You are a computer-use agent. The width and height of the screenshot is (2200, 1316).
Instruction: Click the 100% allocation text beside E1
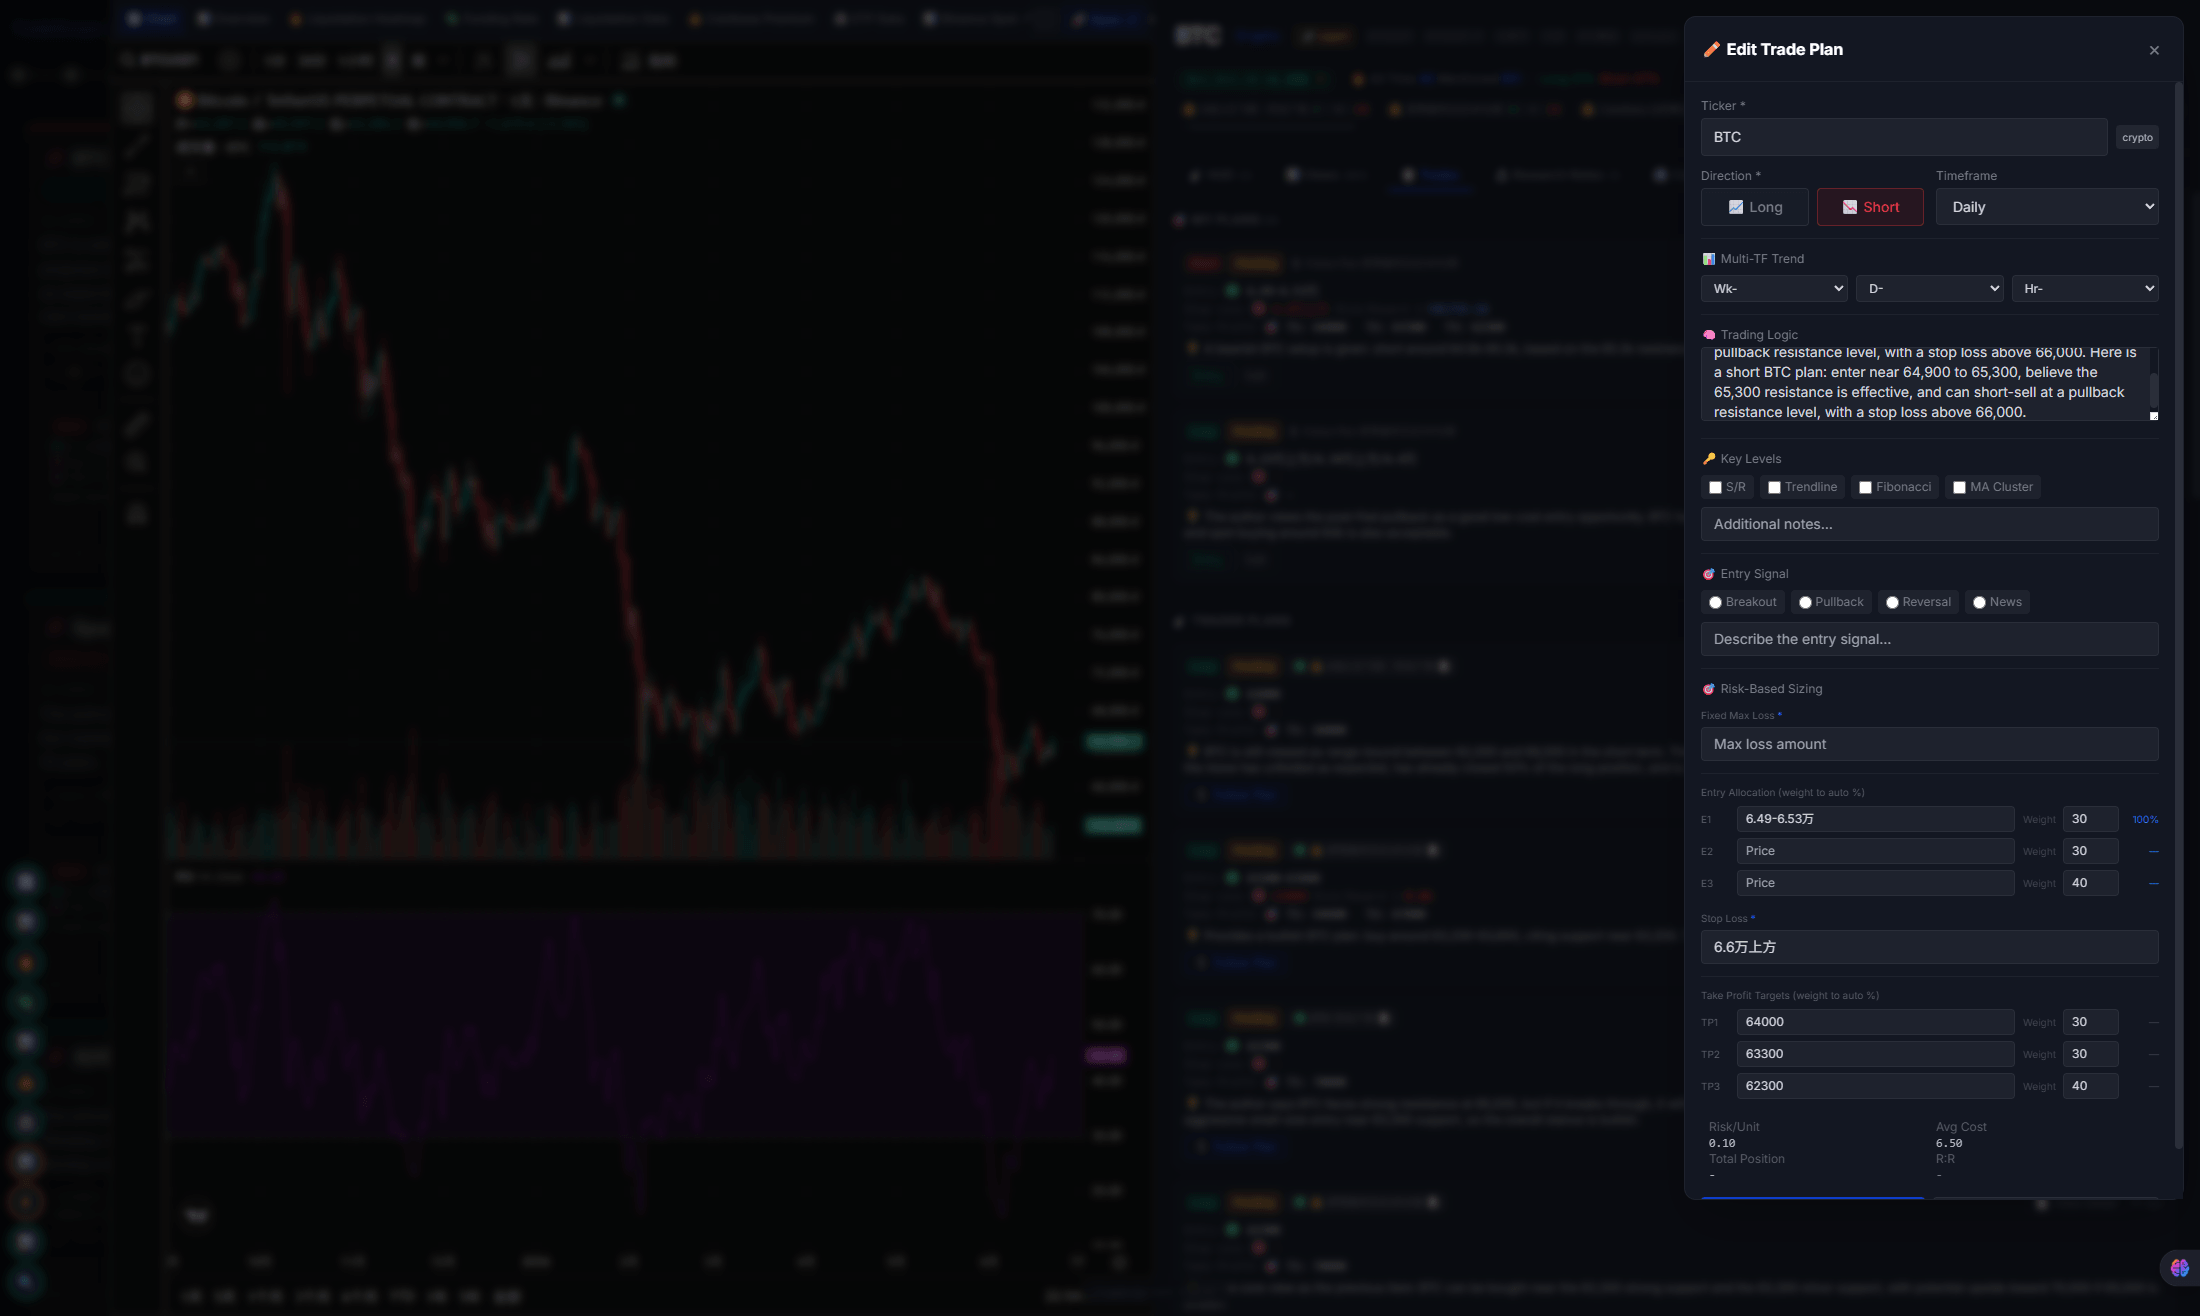2145,820
